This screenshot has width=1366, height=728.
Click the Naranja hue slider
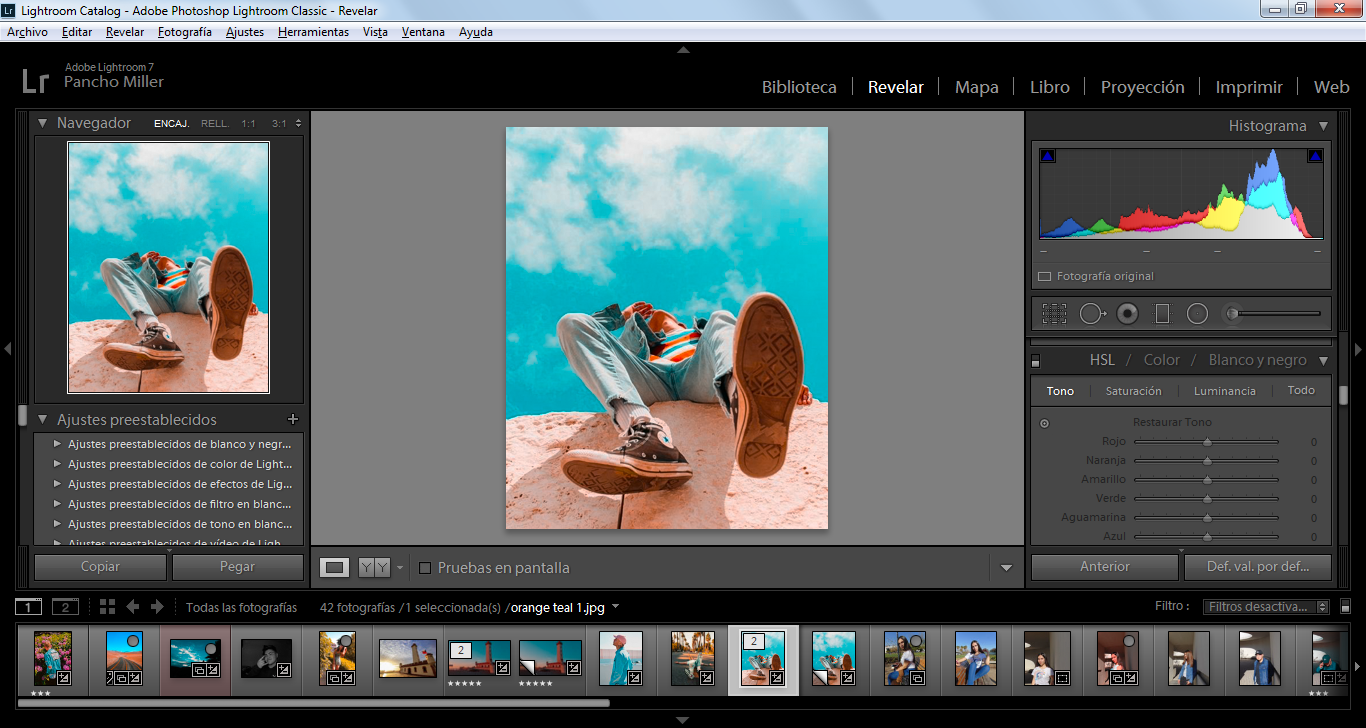pos(1206,461)
